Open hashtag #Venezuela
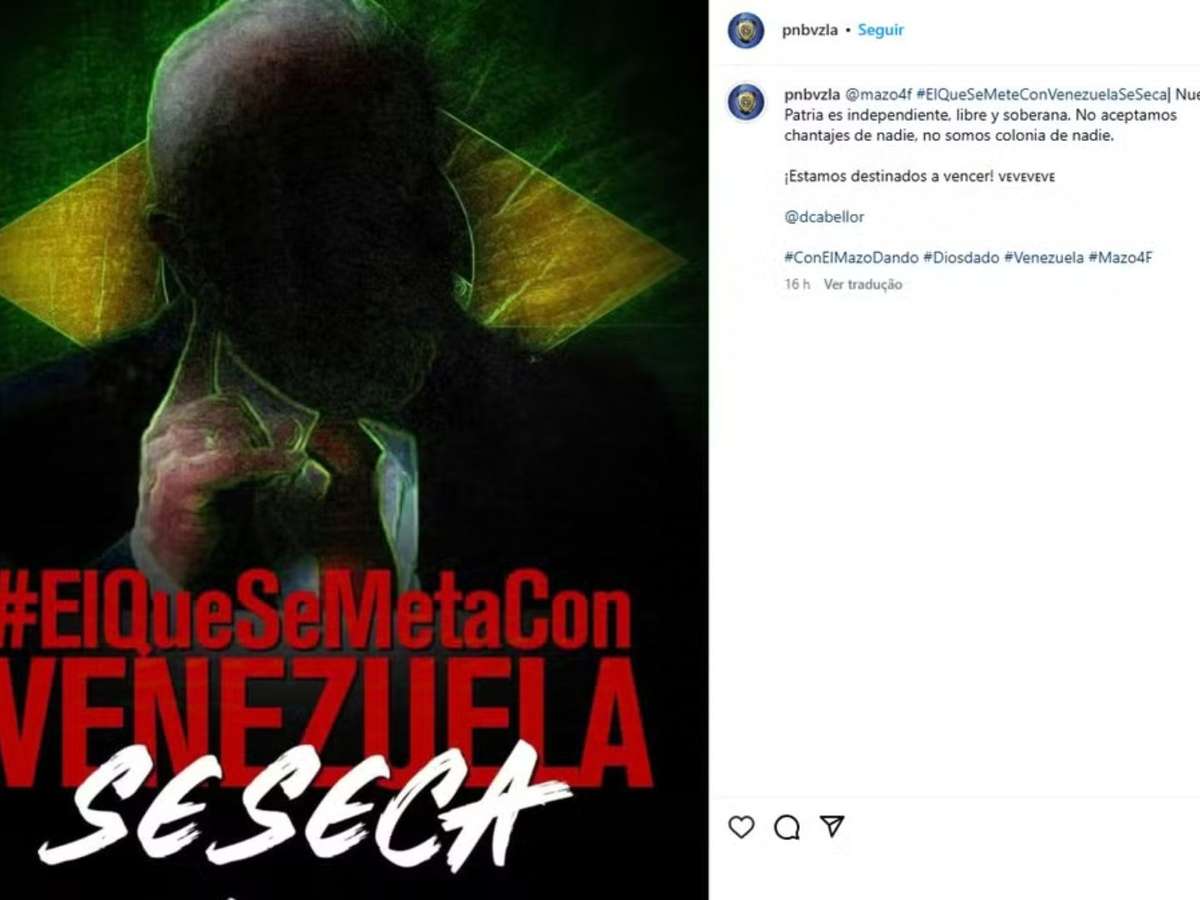Viewport: 1200px width, 900px height. 1044,257
